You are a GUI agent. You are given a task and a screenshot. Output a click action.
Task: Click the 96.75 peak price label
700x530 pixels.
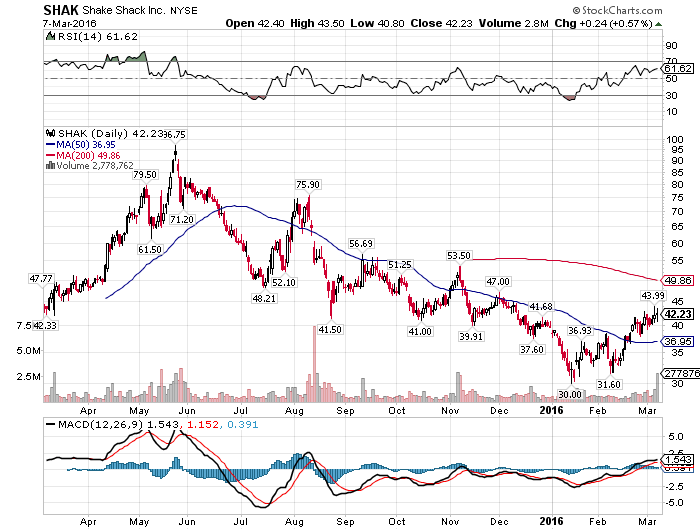[174, 134]
